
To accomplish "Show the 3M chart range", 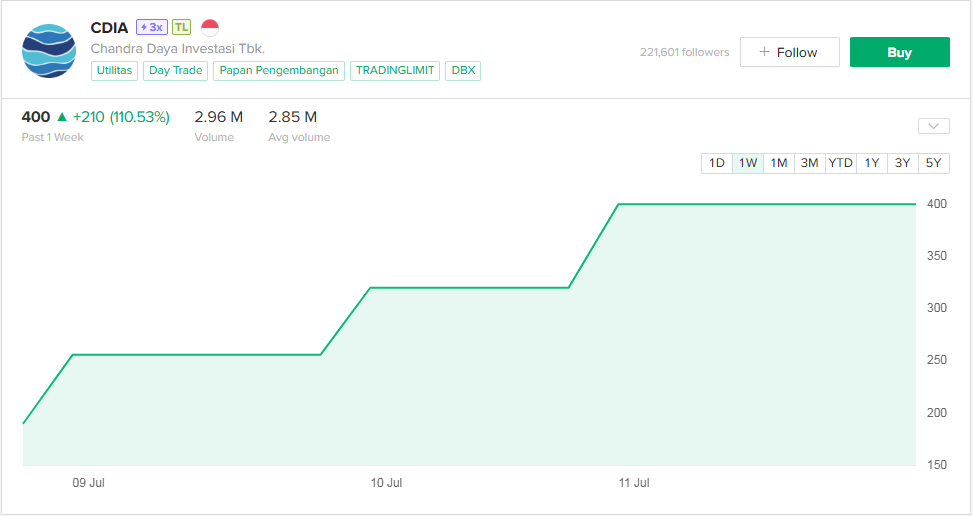I will point(809,163).
